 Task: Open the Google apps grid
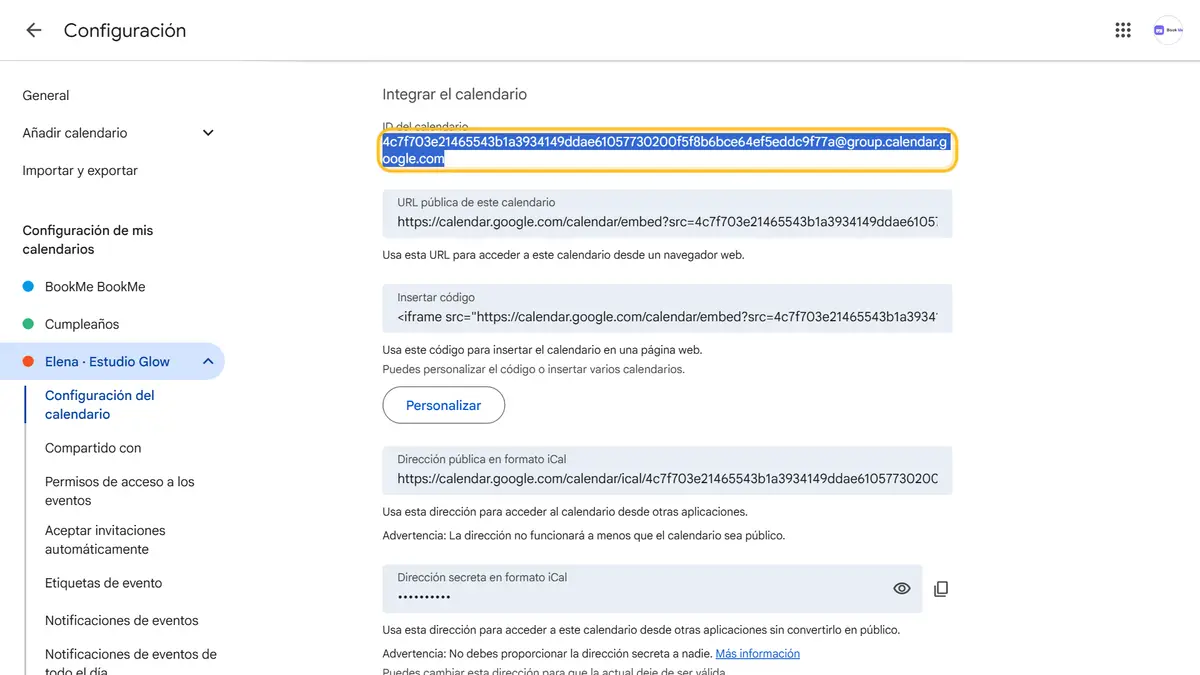tap(1123, 30)
